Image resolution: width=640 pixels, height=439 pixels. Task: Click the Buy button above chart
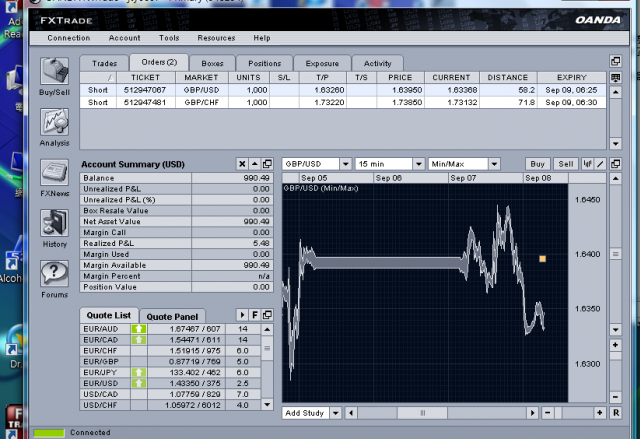[538, 164]
